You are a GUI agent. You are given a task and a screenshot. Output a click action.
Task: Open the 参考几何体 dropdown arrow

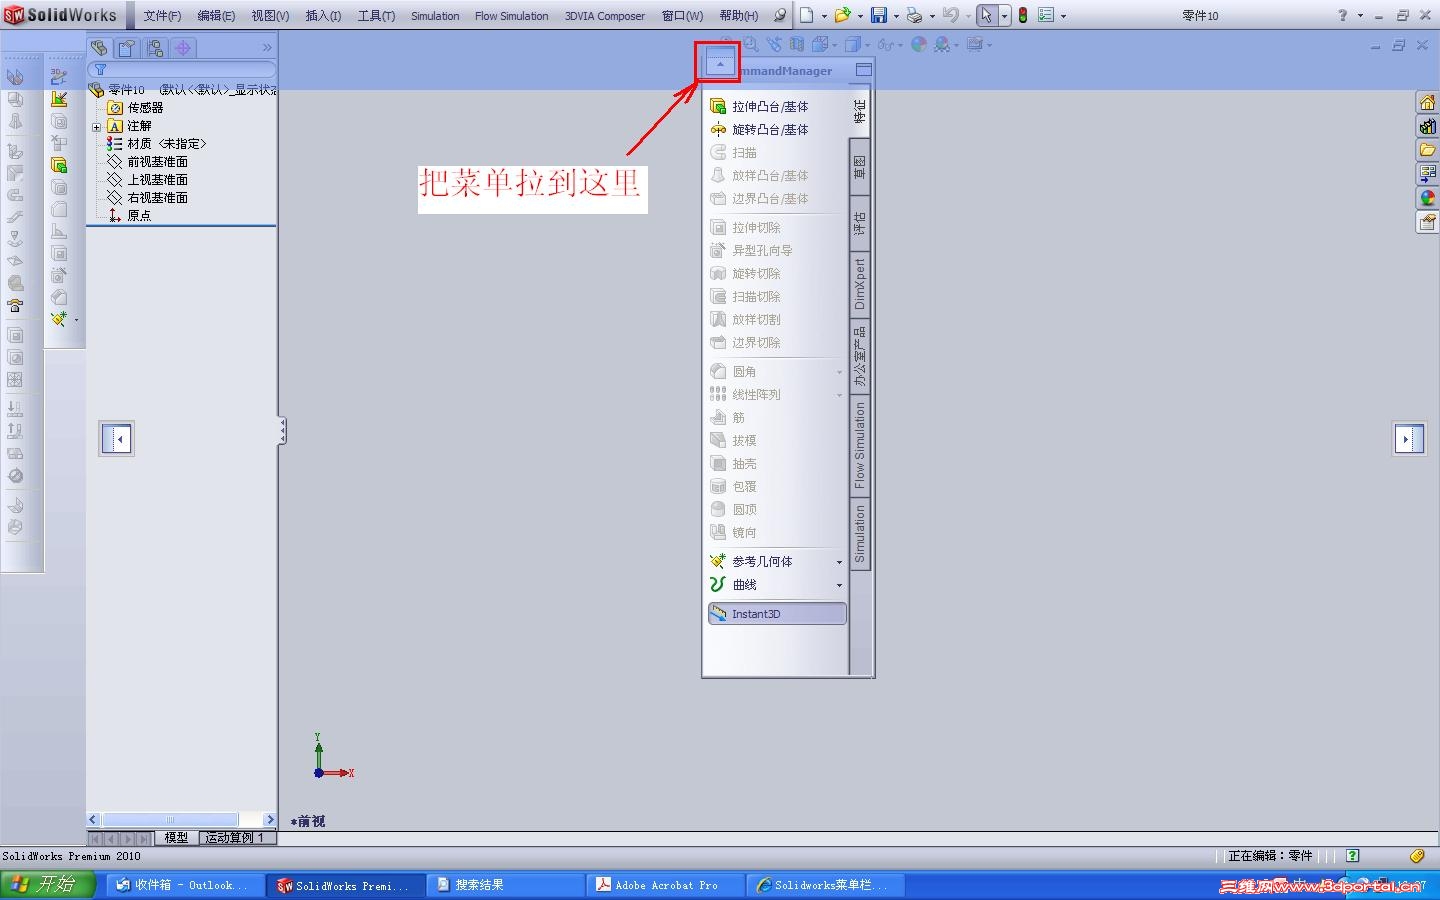tap(839, 562)
